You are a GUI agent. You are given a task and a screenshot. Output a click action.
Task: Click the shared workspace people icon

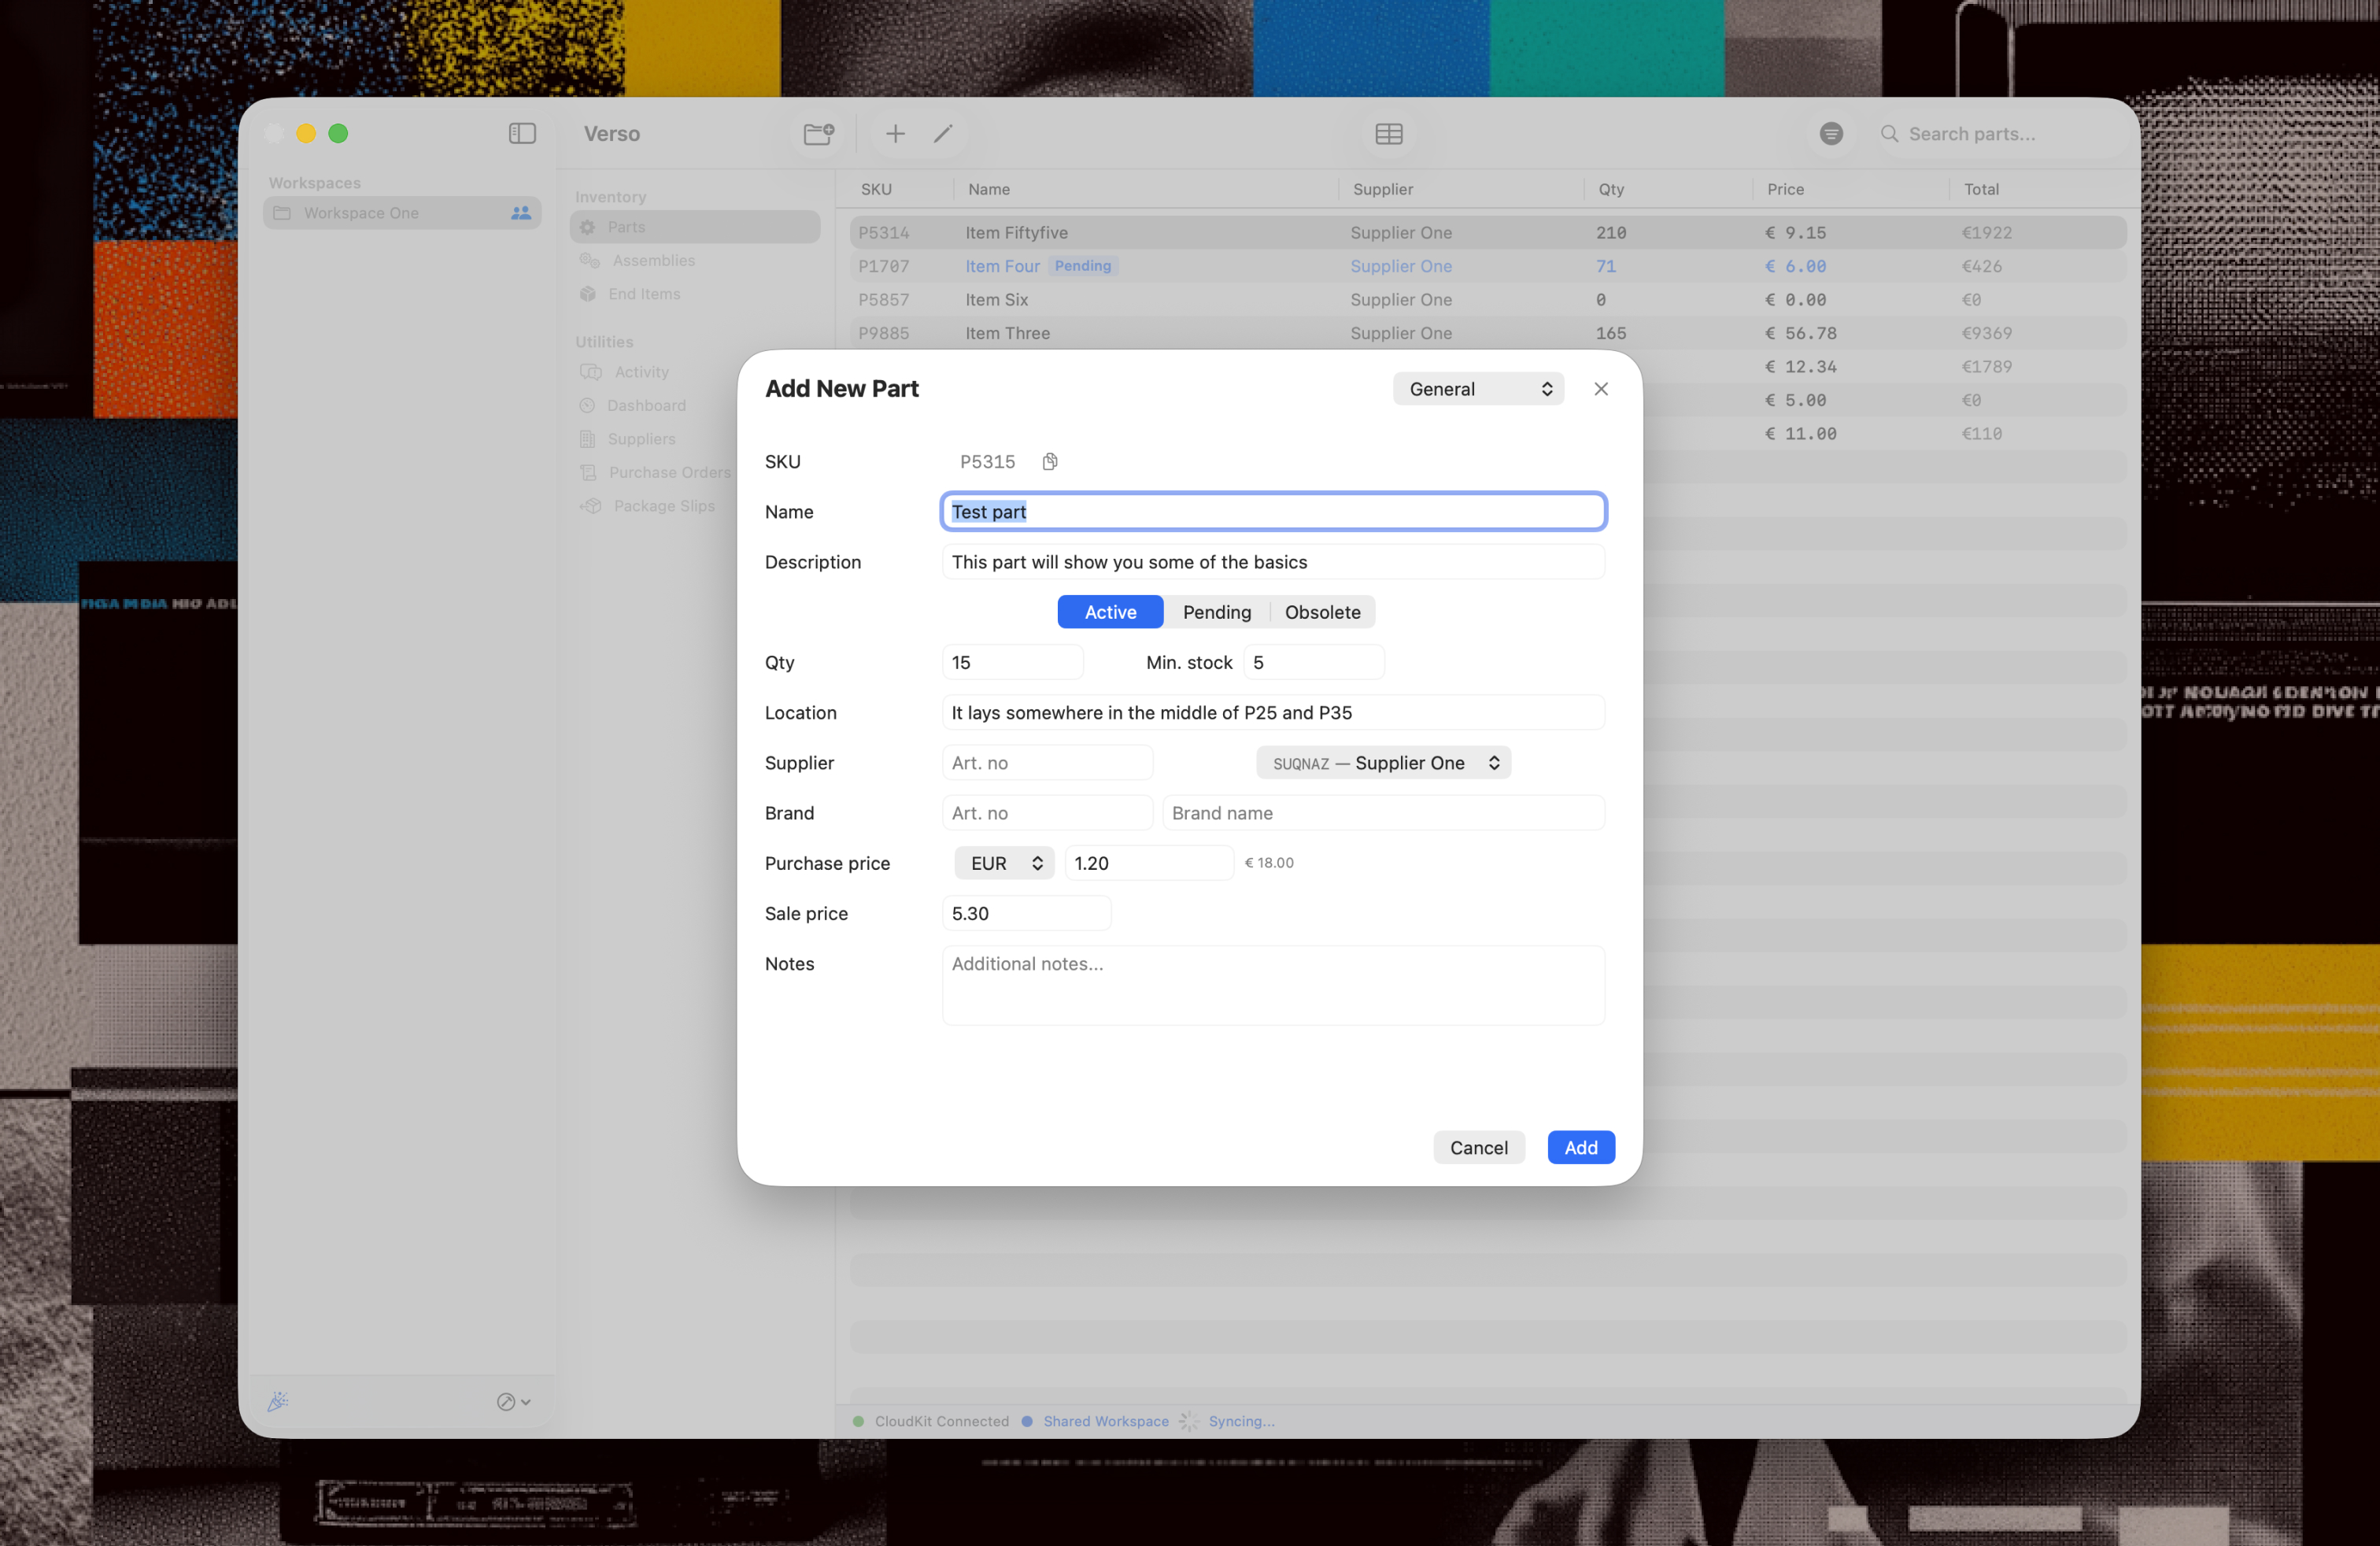[x=520, y=213]
